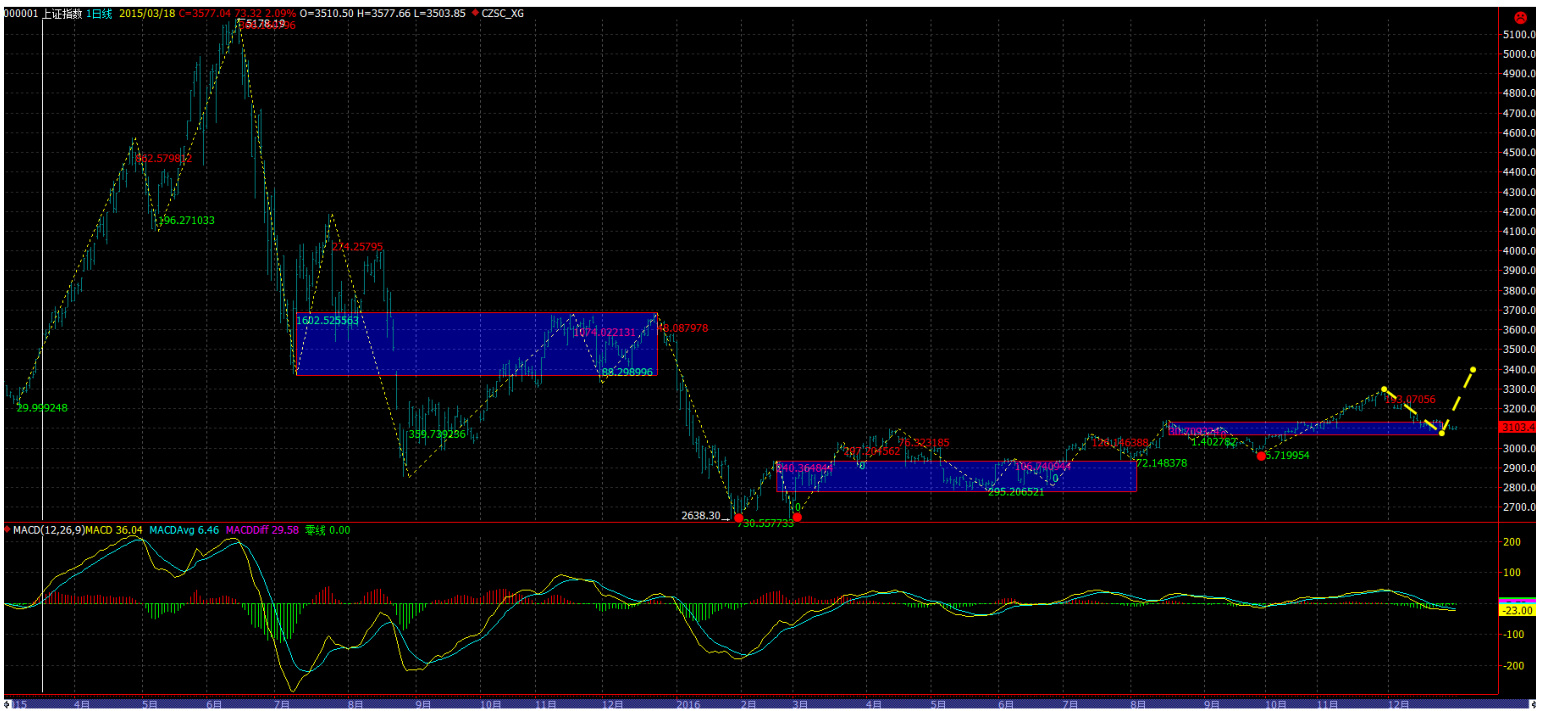Image resolution: width=1545 pixels, height=711 pixels.
Task: Click the 2016 year marker on time axis
Action: tap(688, 704)
